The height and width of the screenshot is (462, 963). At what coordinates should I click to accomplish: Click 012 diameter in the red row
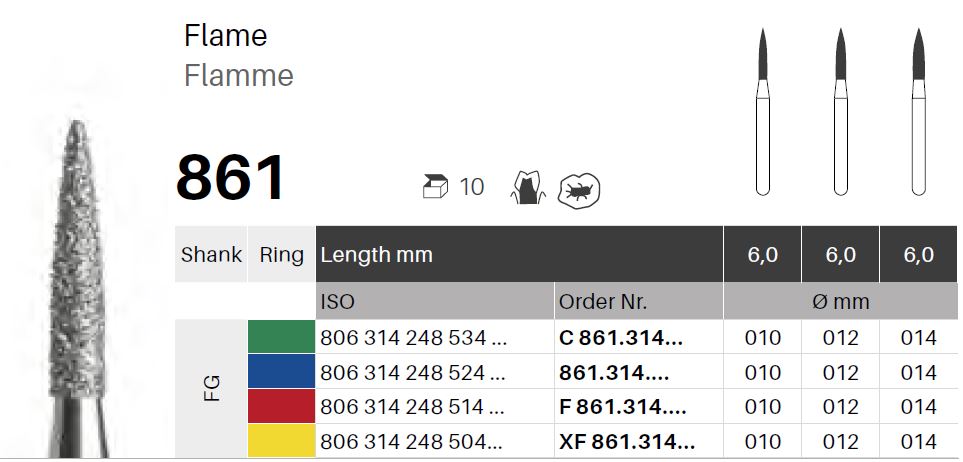[x=841, y=407]
